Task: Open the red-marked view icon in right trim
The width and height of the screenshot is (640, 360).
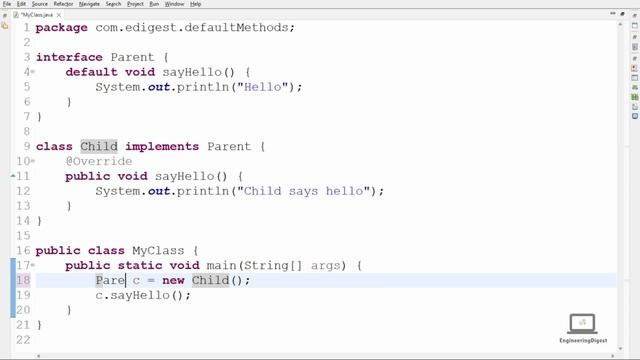Action: point(635,68)
